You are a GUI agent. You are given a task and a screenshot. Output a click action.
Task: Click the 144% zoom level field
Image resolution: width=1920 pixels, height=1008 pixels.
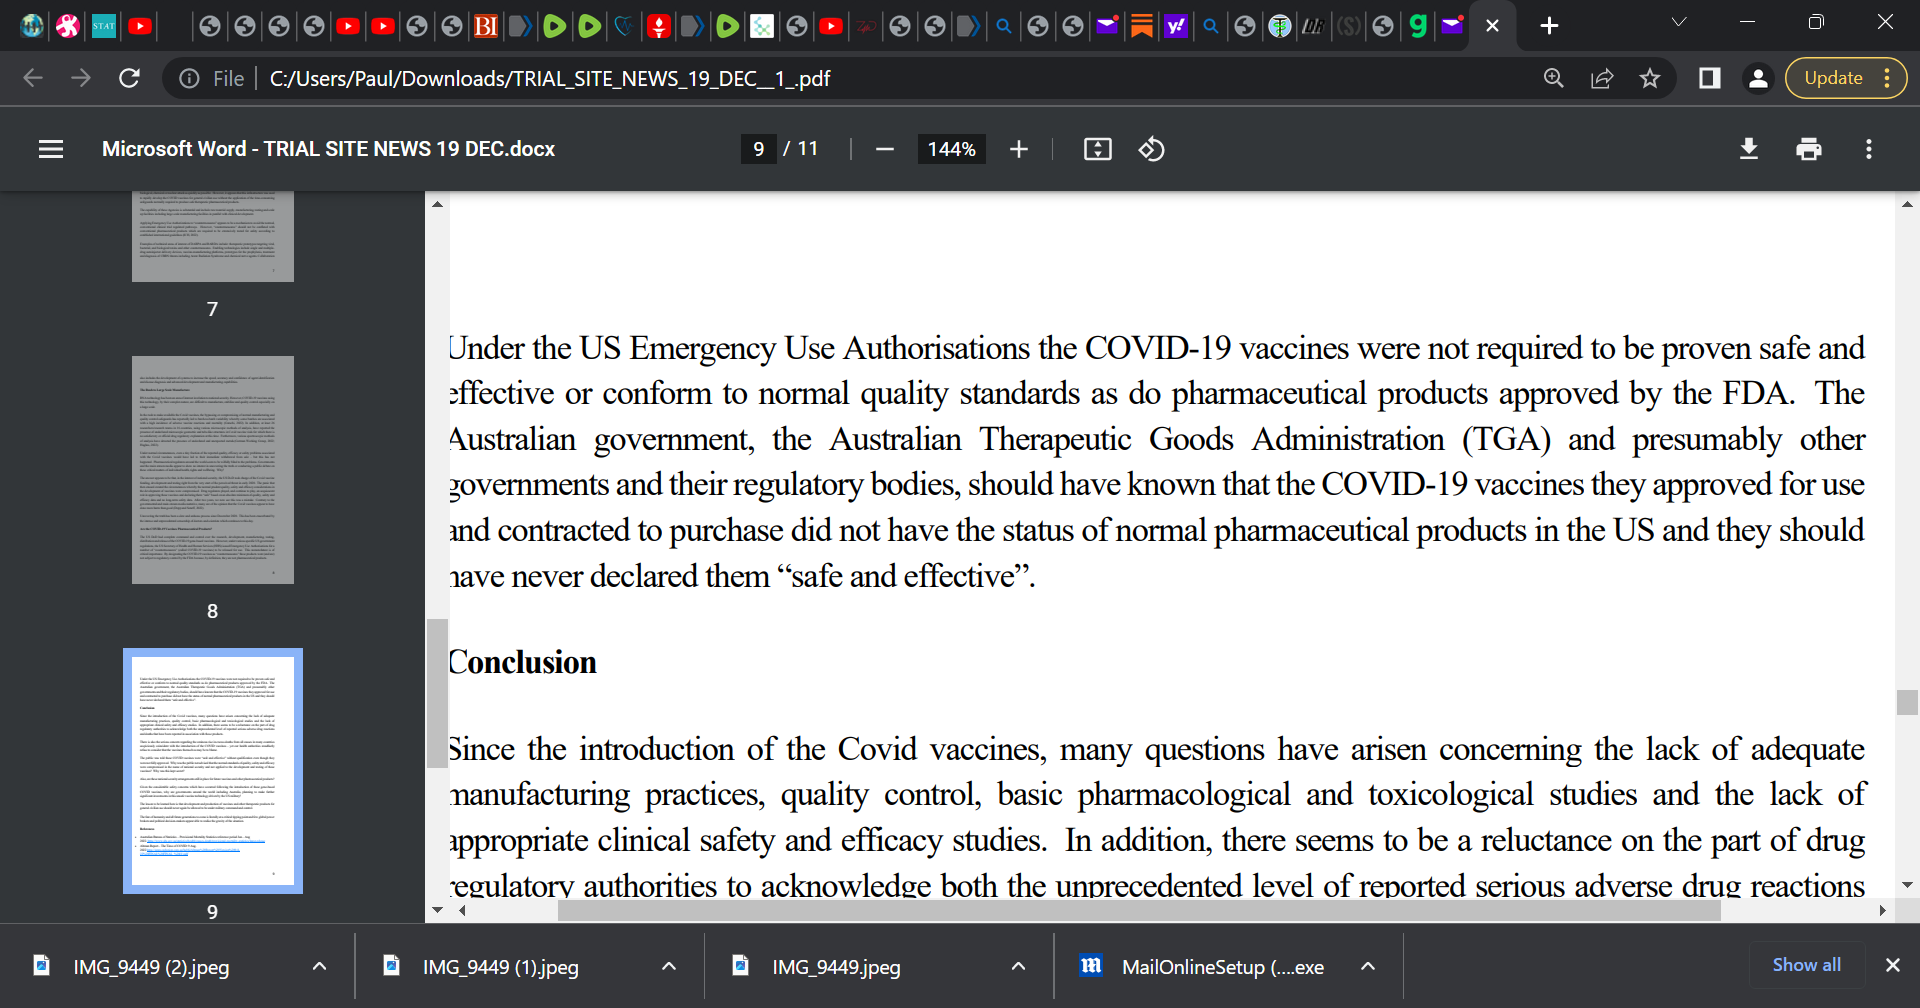point(951,149)
